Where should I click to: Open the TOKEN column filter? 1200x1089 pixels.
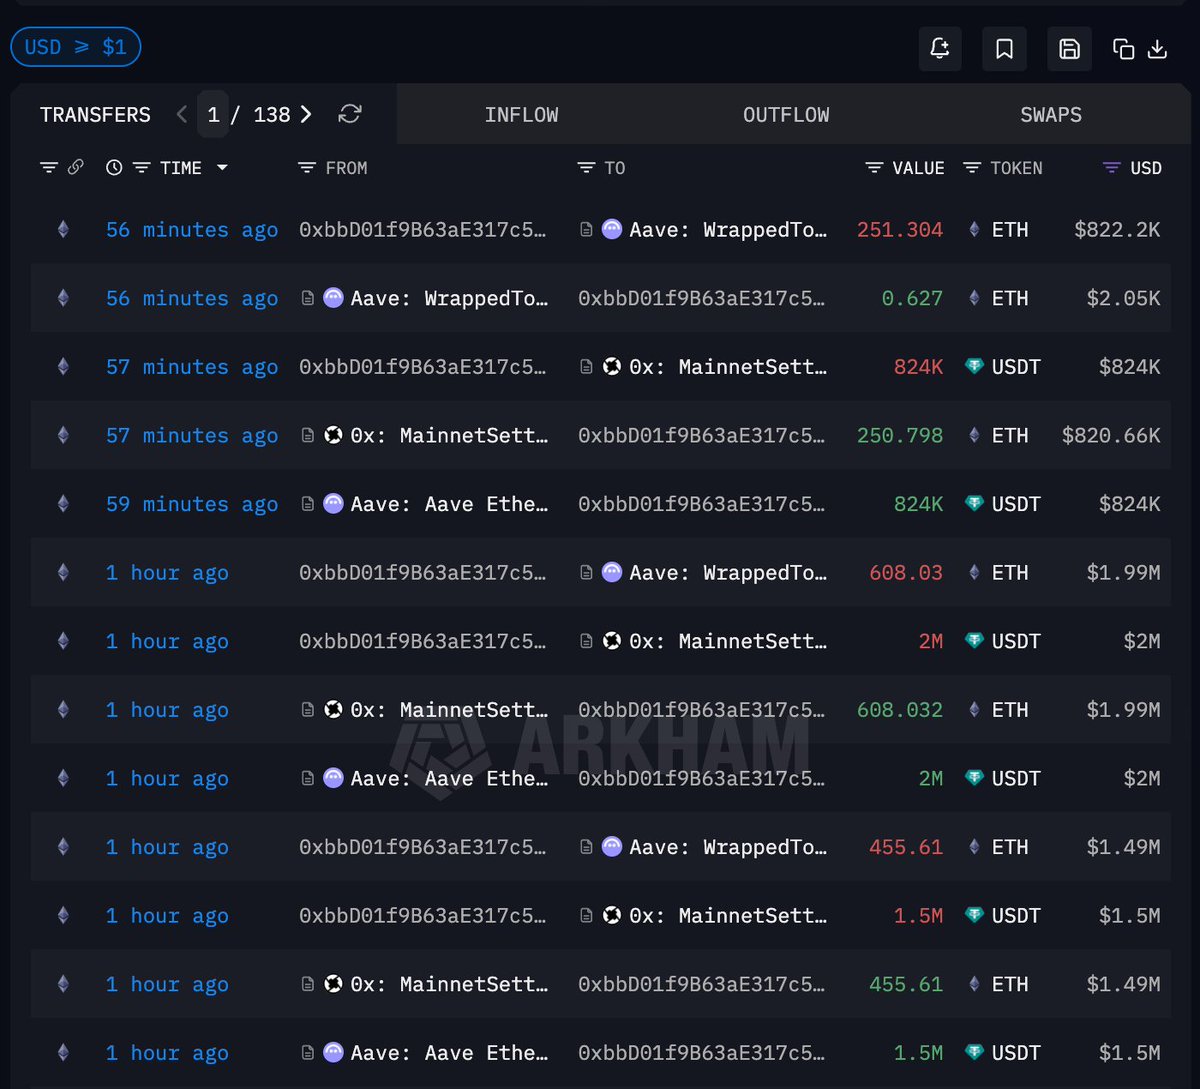(x=972, y=168)
